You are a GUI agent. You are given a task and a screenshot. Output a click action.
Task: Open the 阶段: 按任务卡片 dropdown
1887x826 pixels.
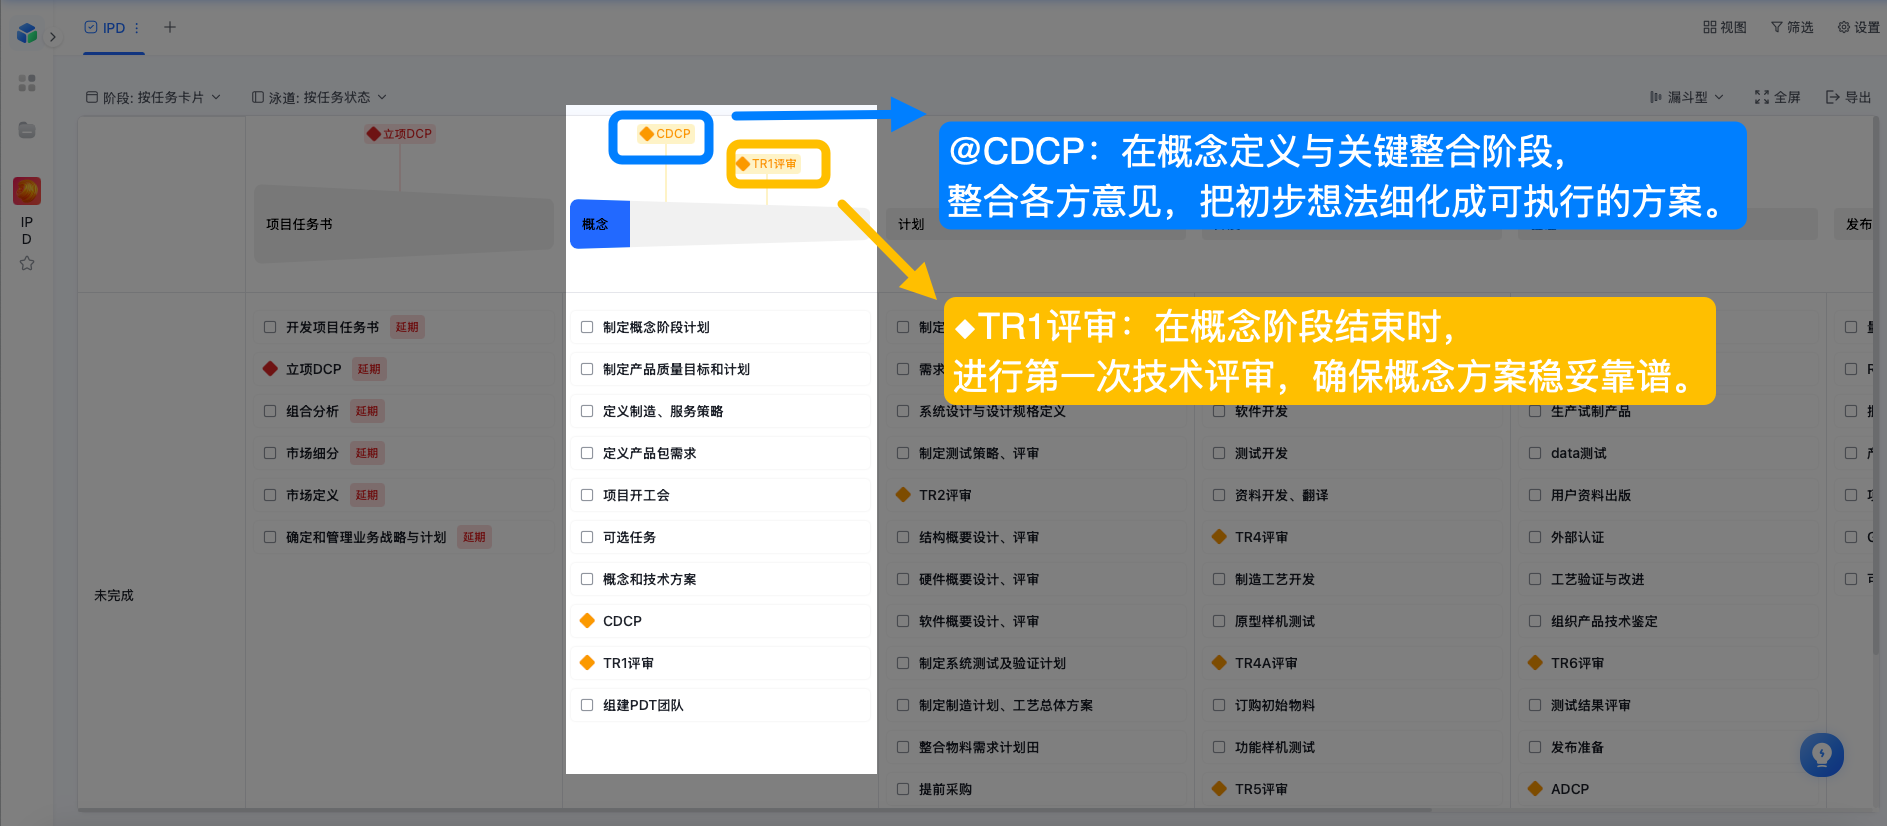154,97
